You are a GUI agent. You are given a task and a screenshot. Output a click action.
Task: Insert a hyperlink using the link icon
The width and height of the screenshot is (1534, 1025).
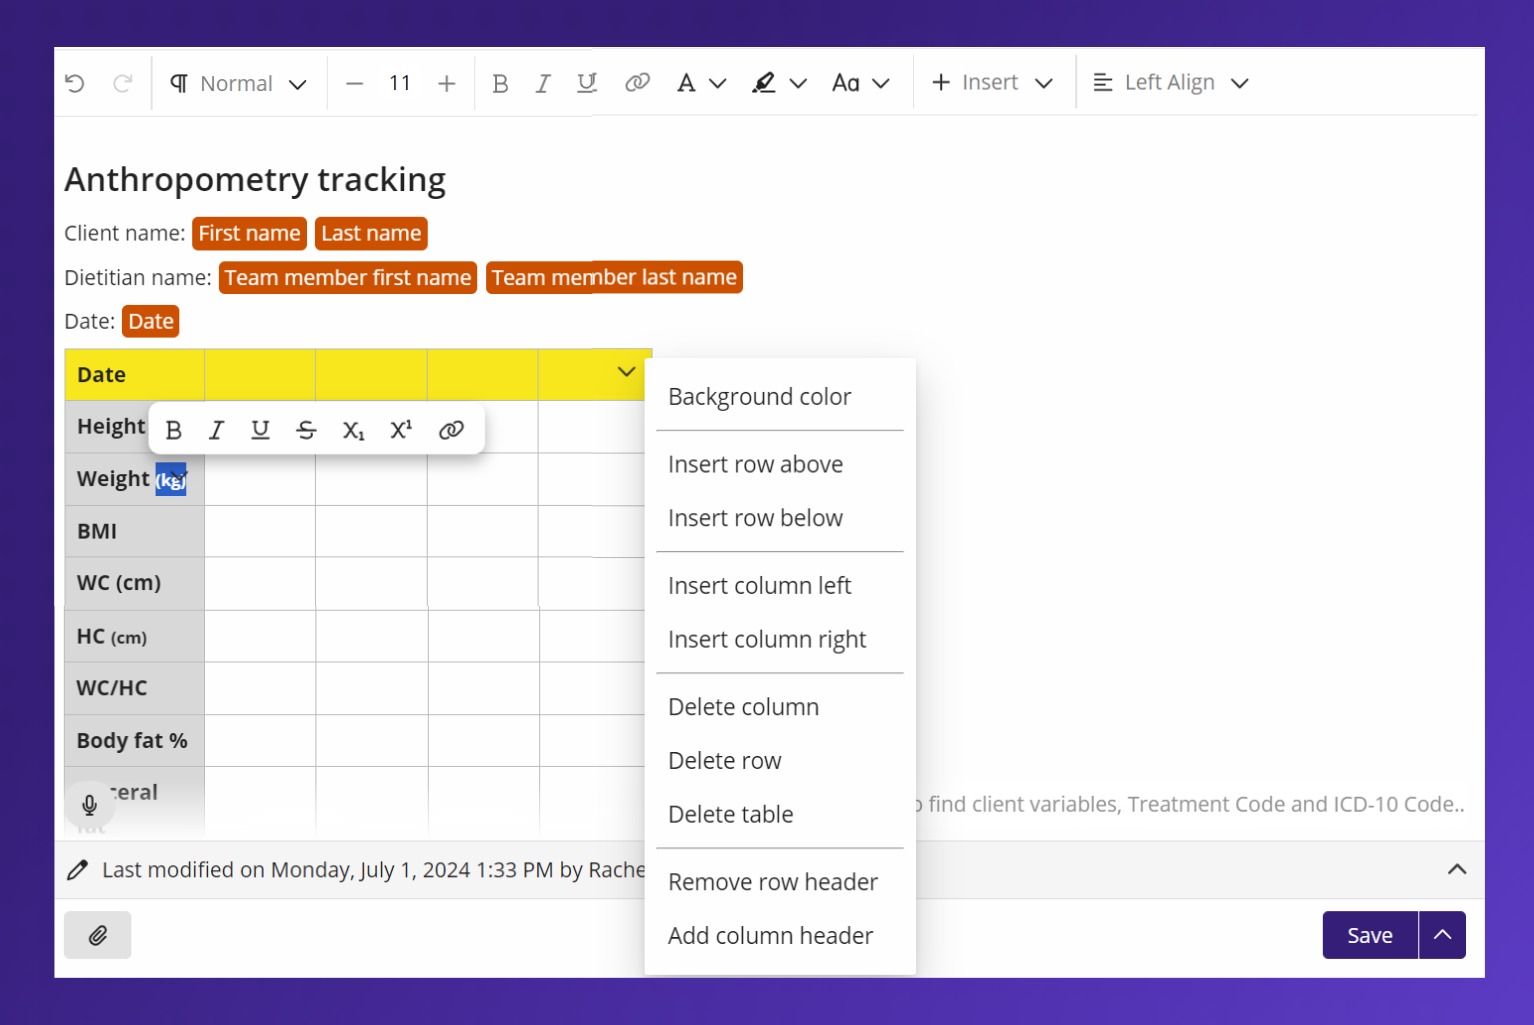(452, 429)
